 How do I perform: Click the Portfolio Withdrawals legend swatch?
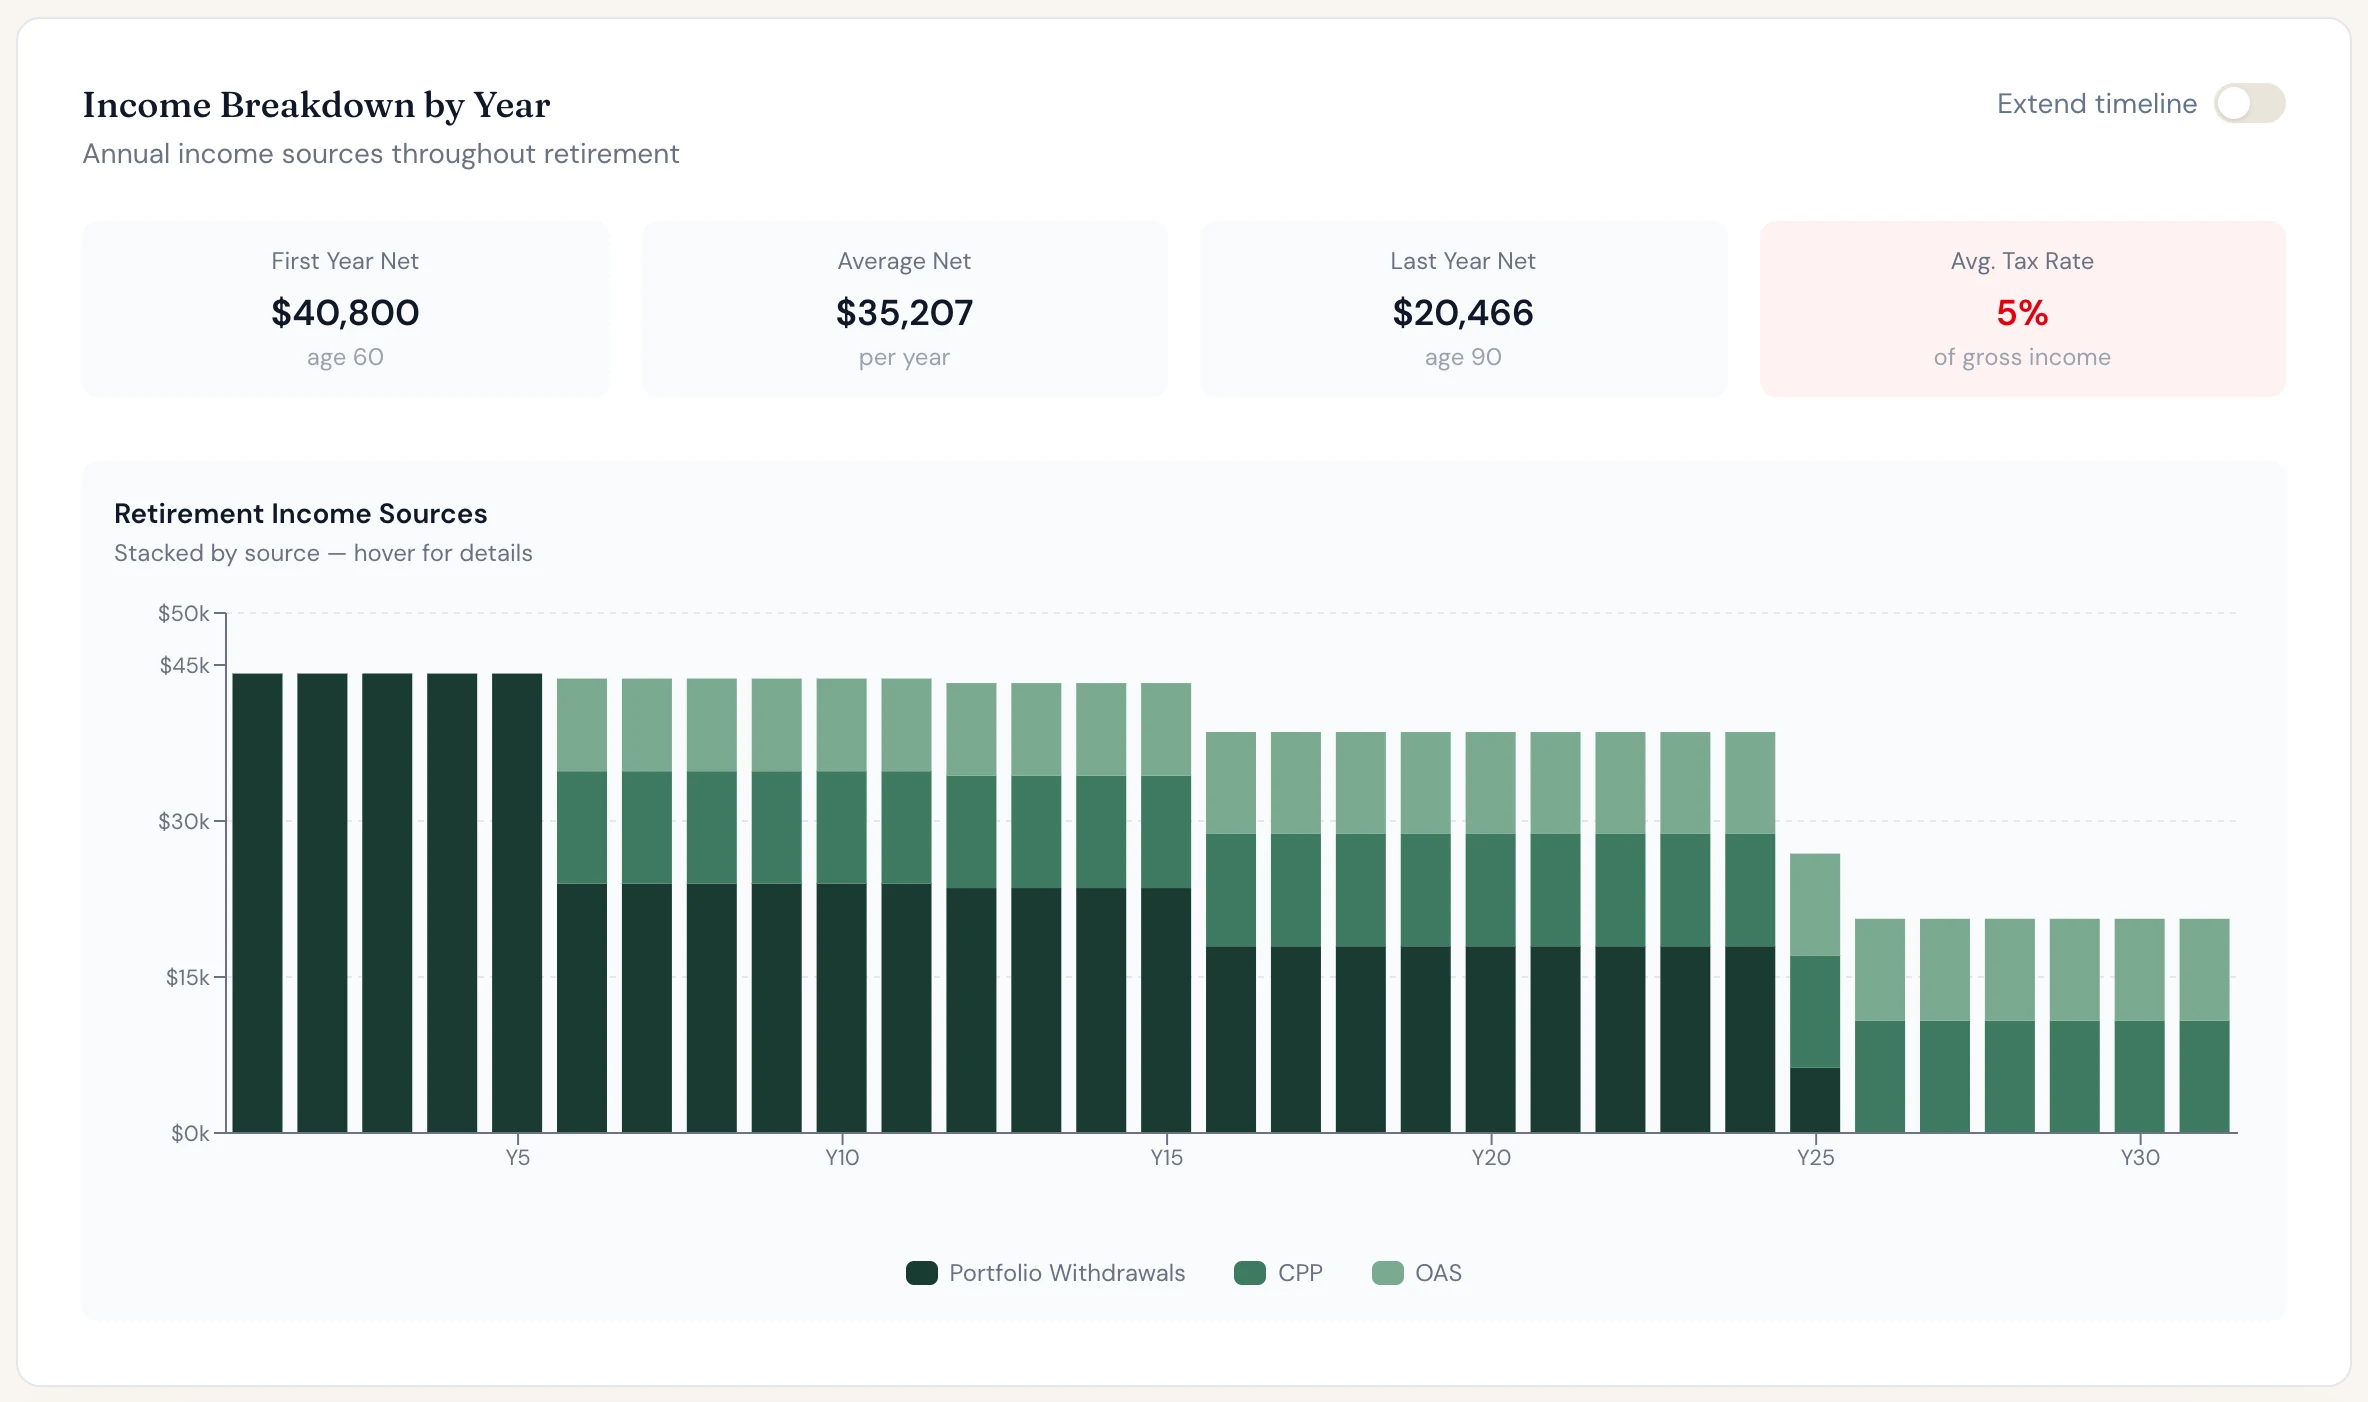pyautogui.click(x=921, y=1273)
